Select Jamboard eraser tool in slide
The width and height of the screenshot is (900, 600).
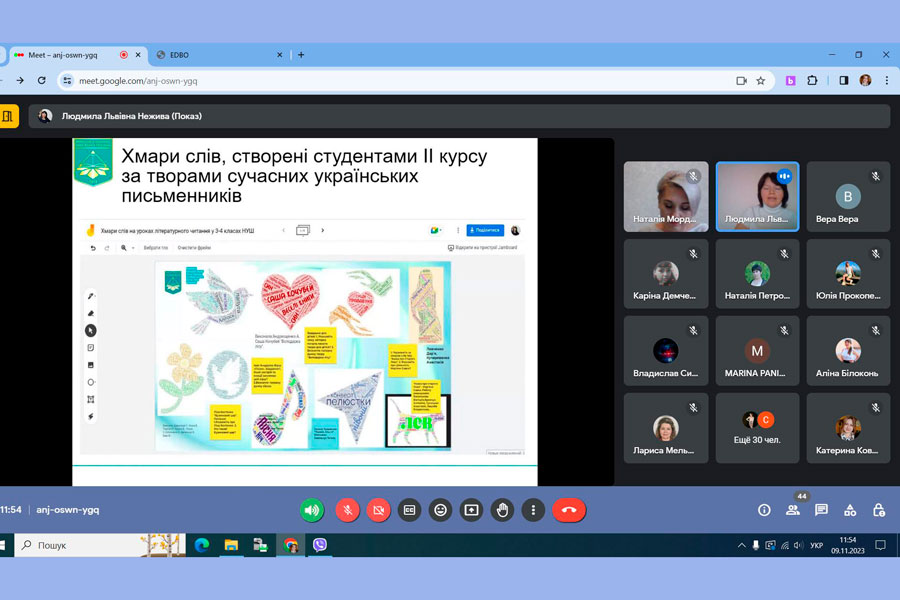91,313
